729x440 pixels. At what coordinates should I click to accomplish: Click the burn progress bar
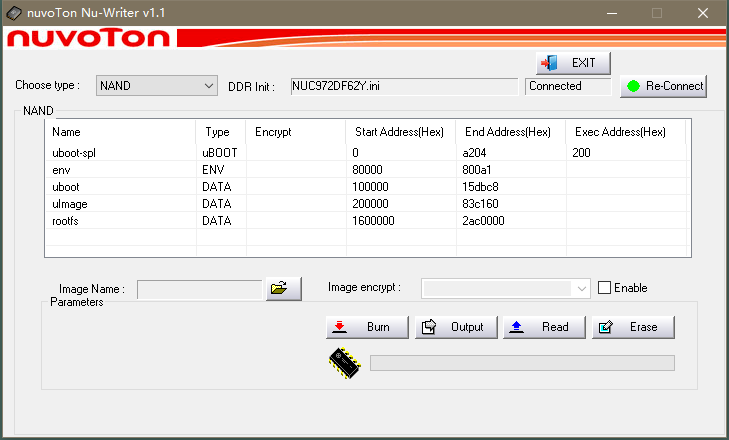tap(522, 363)
